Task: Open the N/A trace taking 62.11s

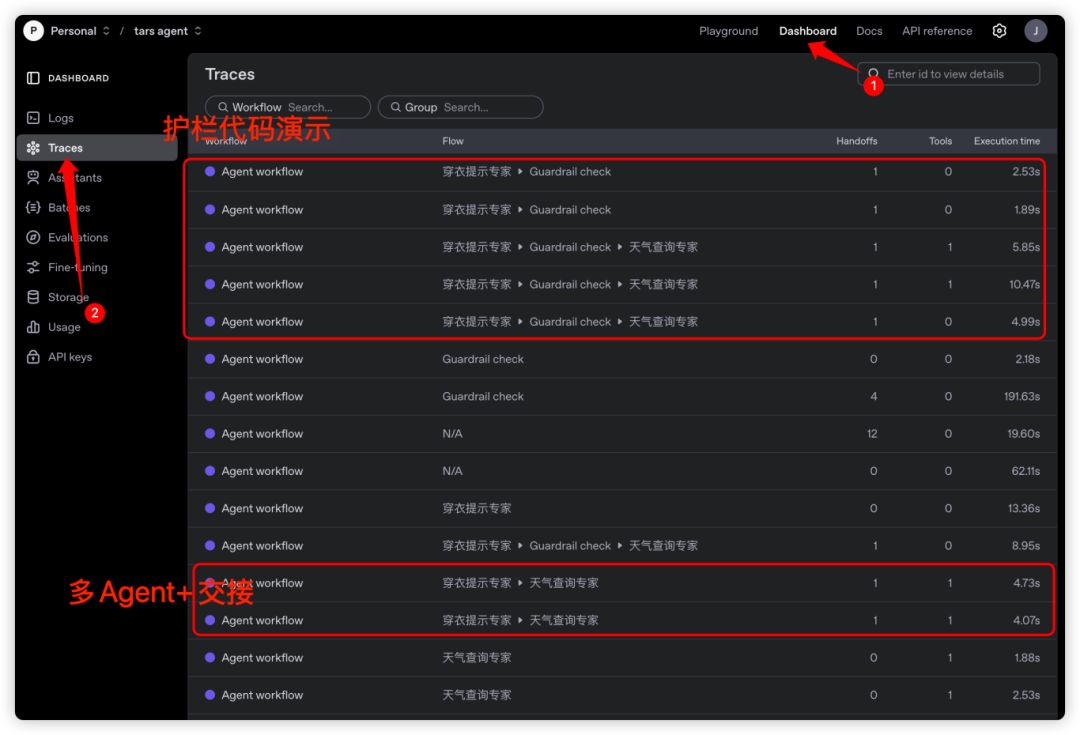Action: (622, 470)
